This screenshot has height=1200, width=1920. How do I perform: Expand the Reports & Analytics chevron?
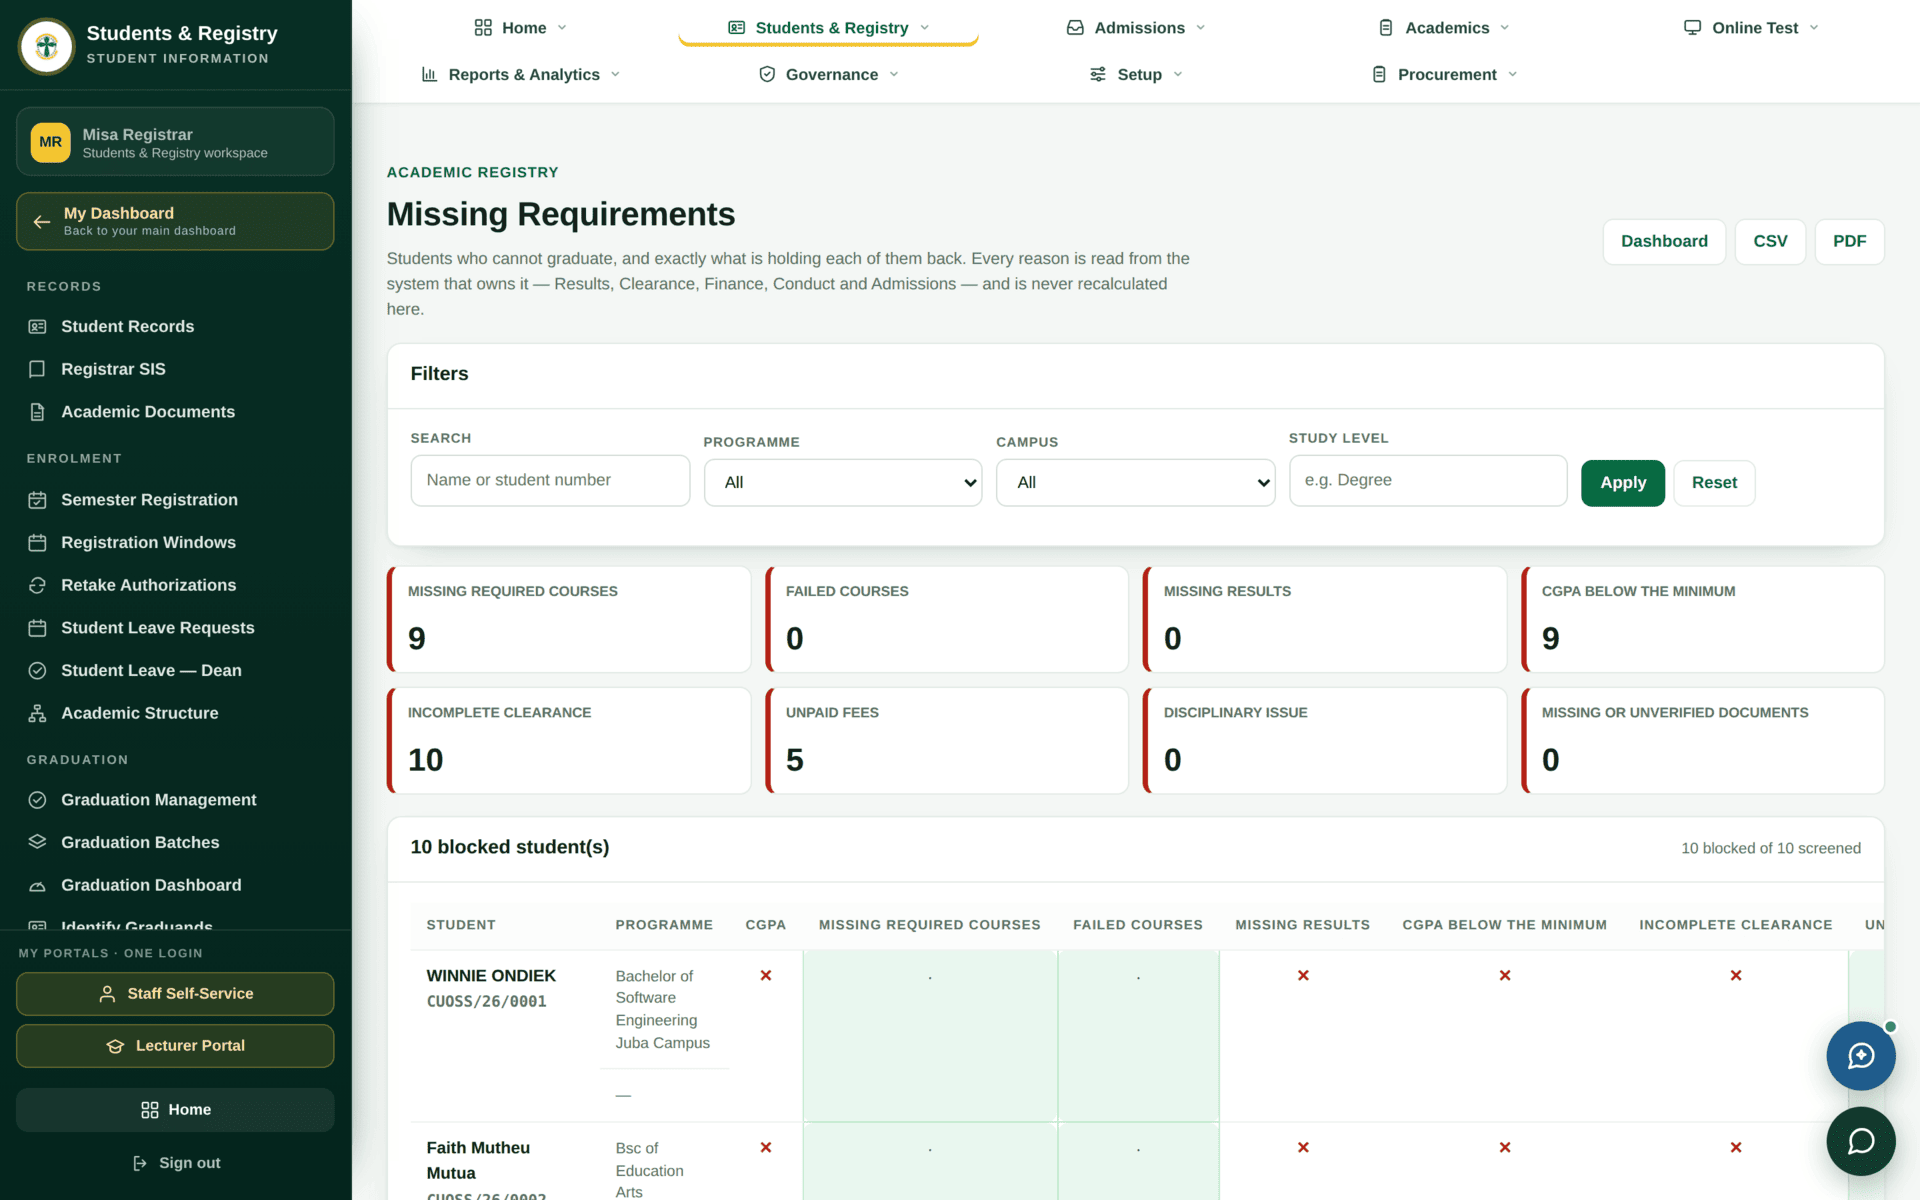pos(616,74)
